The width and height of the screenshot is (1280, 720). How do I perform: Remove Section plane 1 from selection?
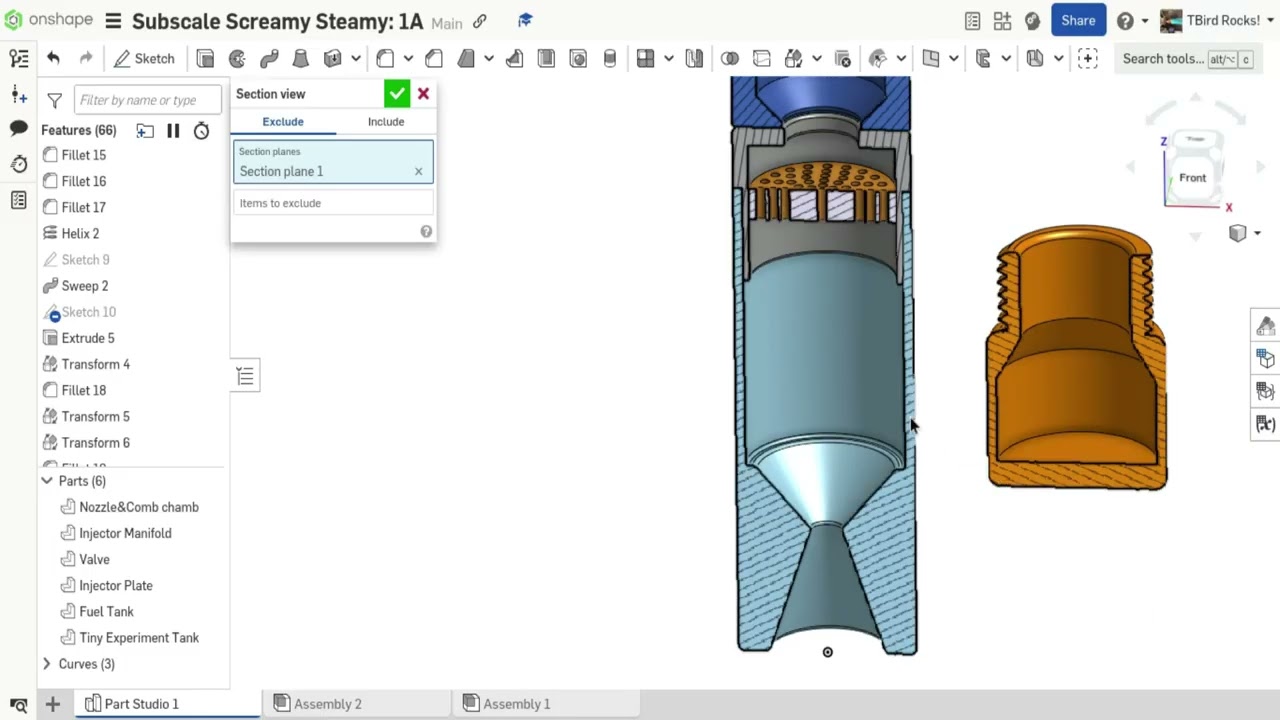(x=418, y=171)
